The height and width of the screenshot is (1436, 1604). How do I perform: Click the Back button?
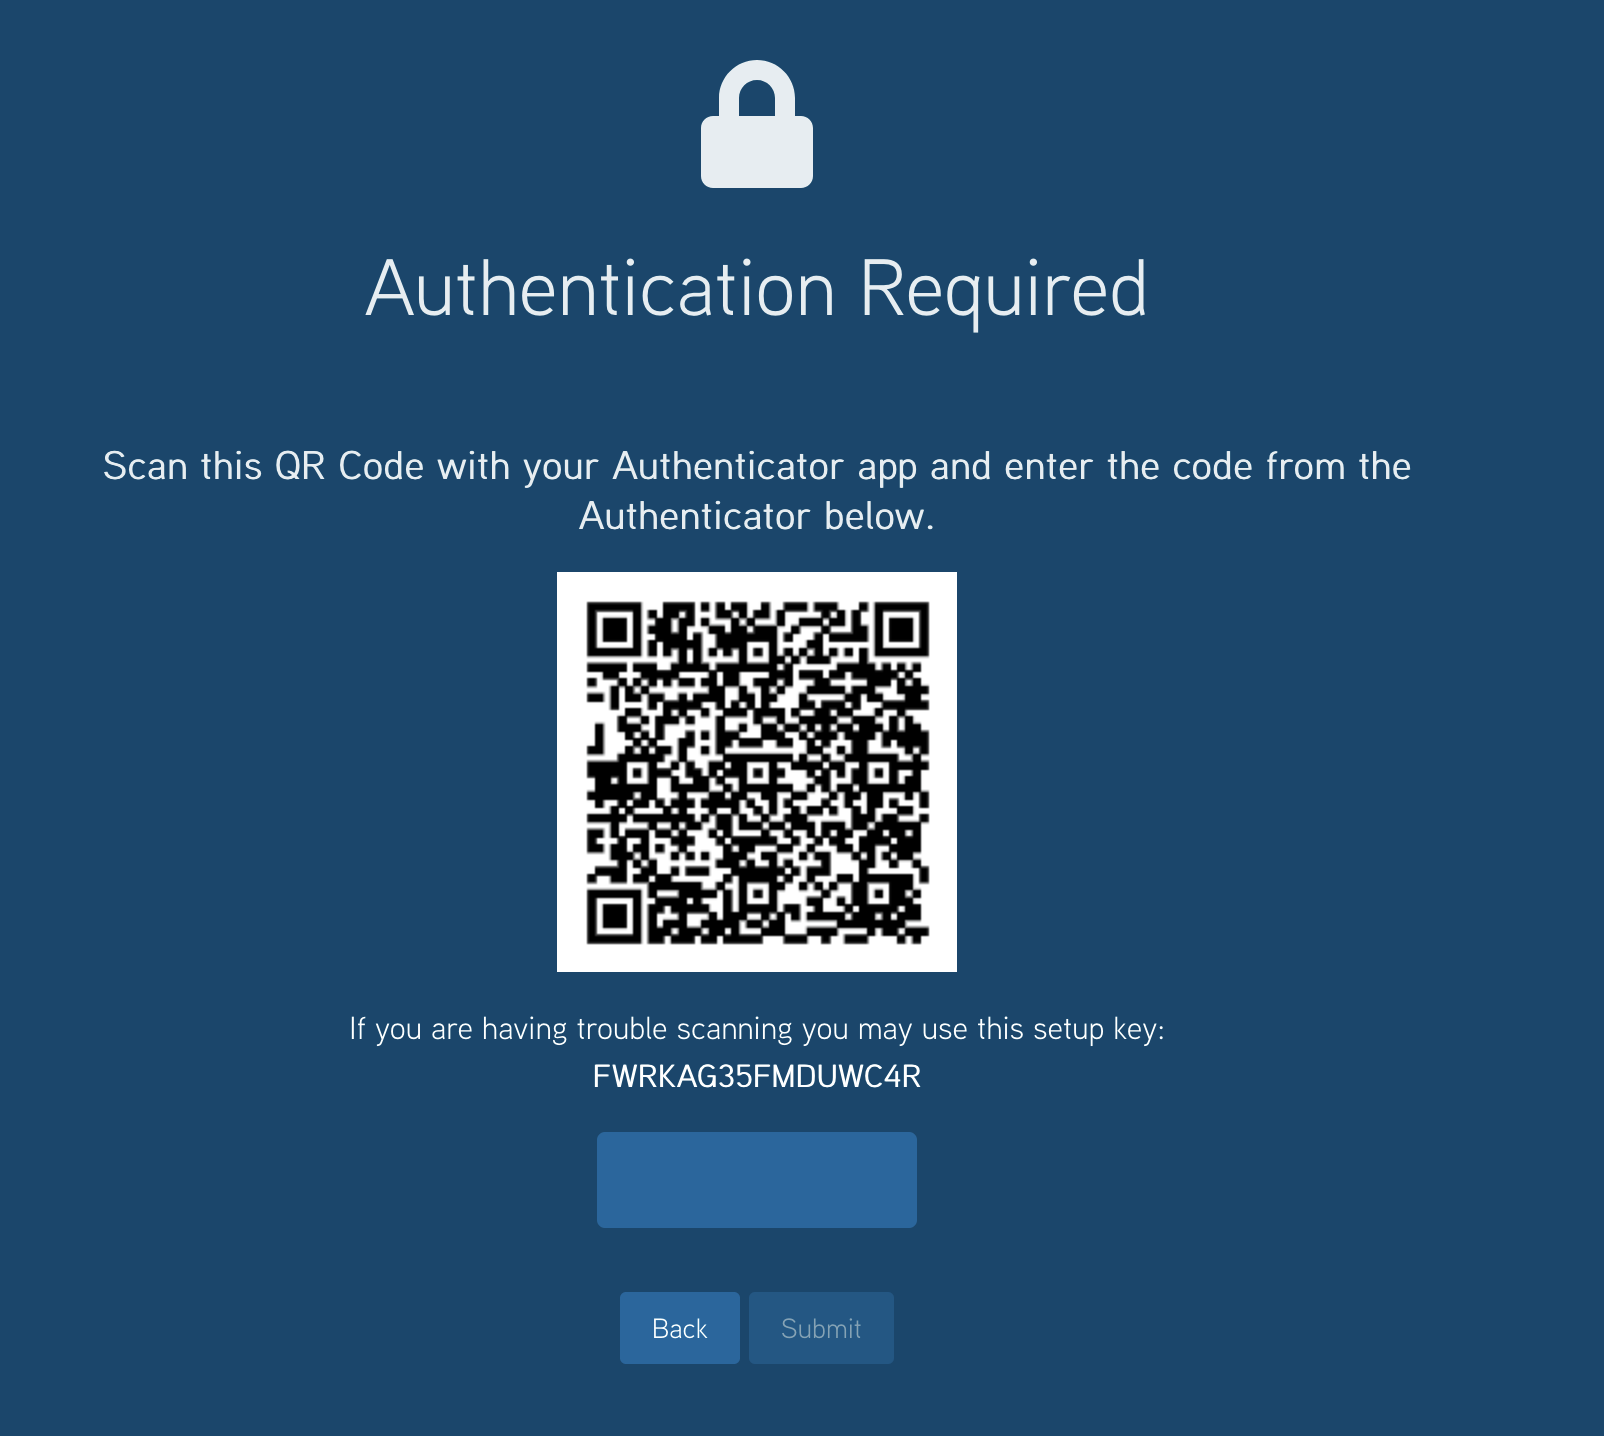click(680, 1328)
